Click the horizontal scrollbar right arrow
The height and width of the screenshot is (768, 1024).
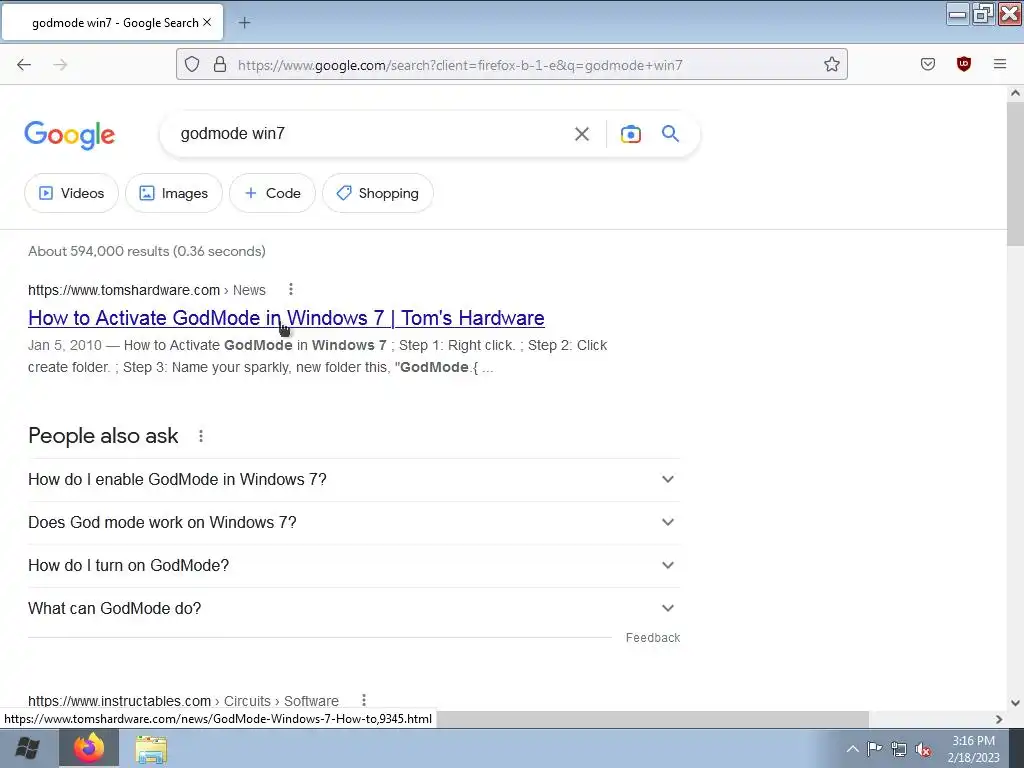coord(999,719)
